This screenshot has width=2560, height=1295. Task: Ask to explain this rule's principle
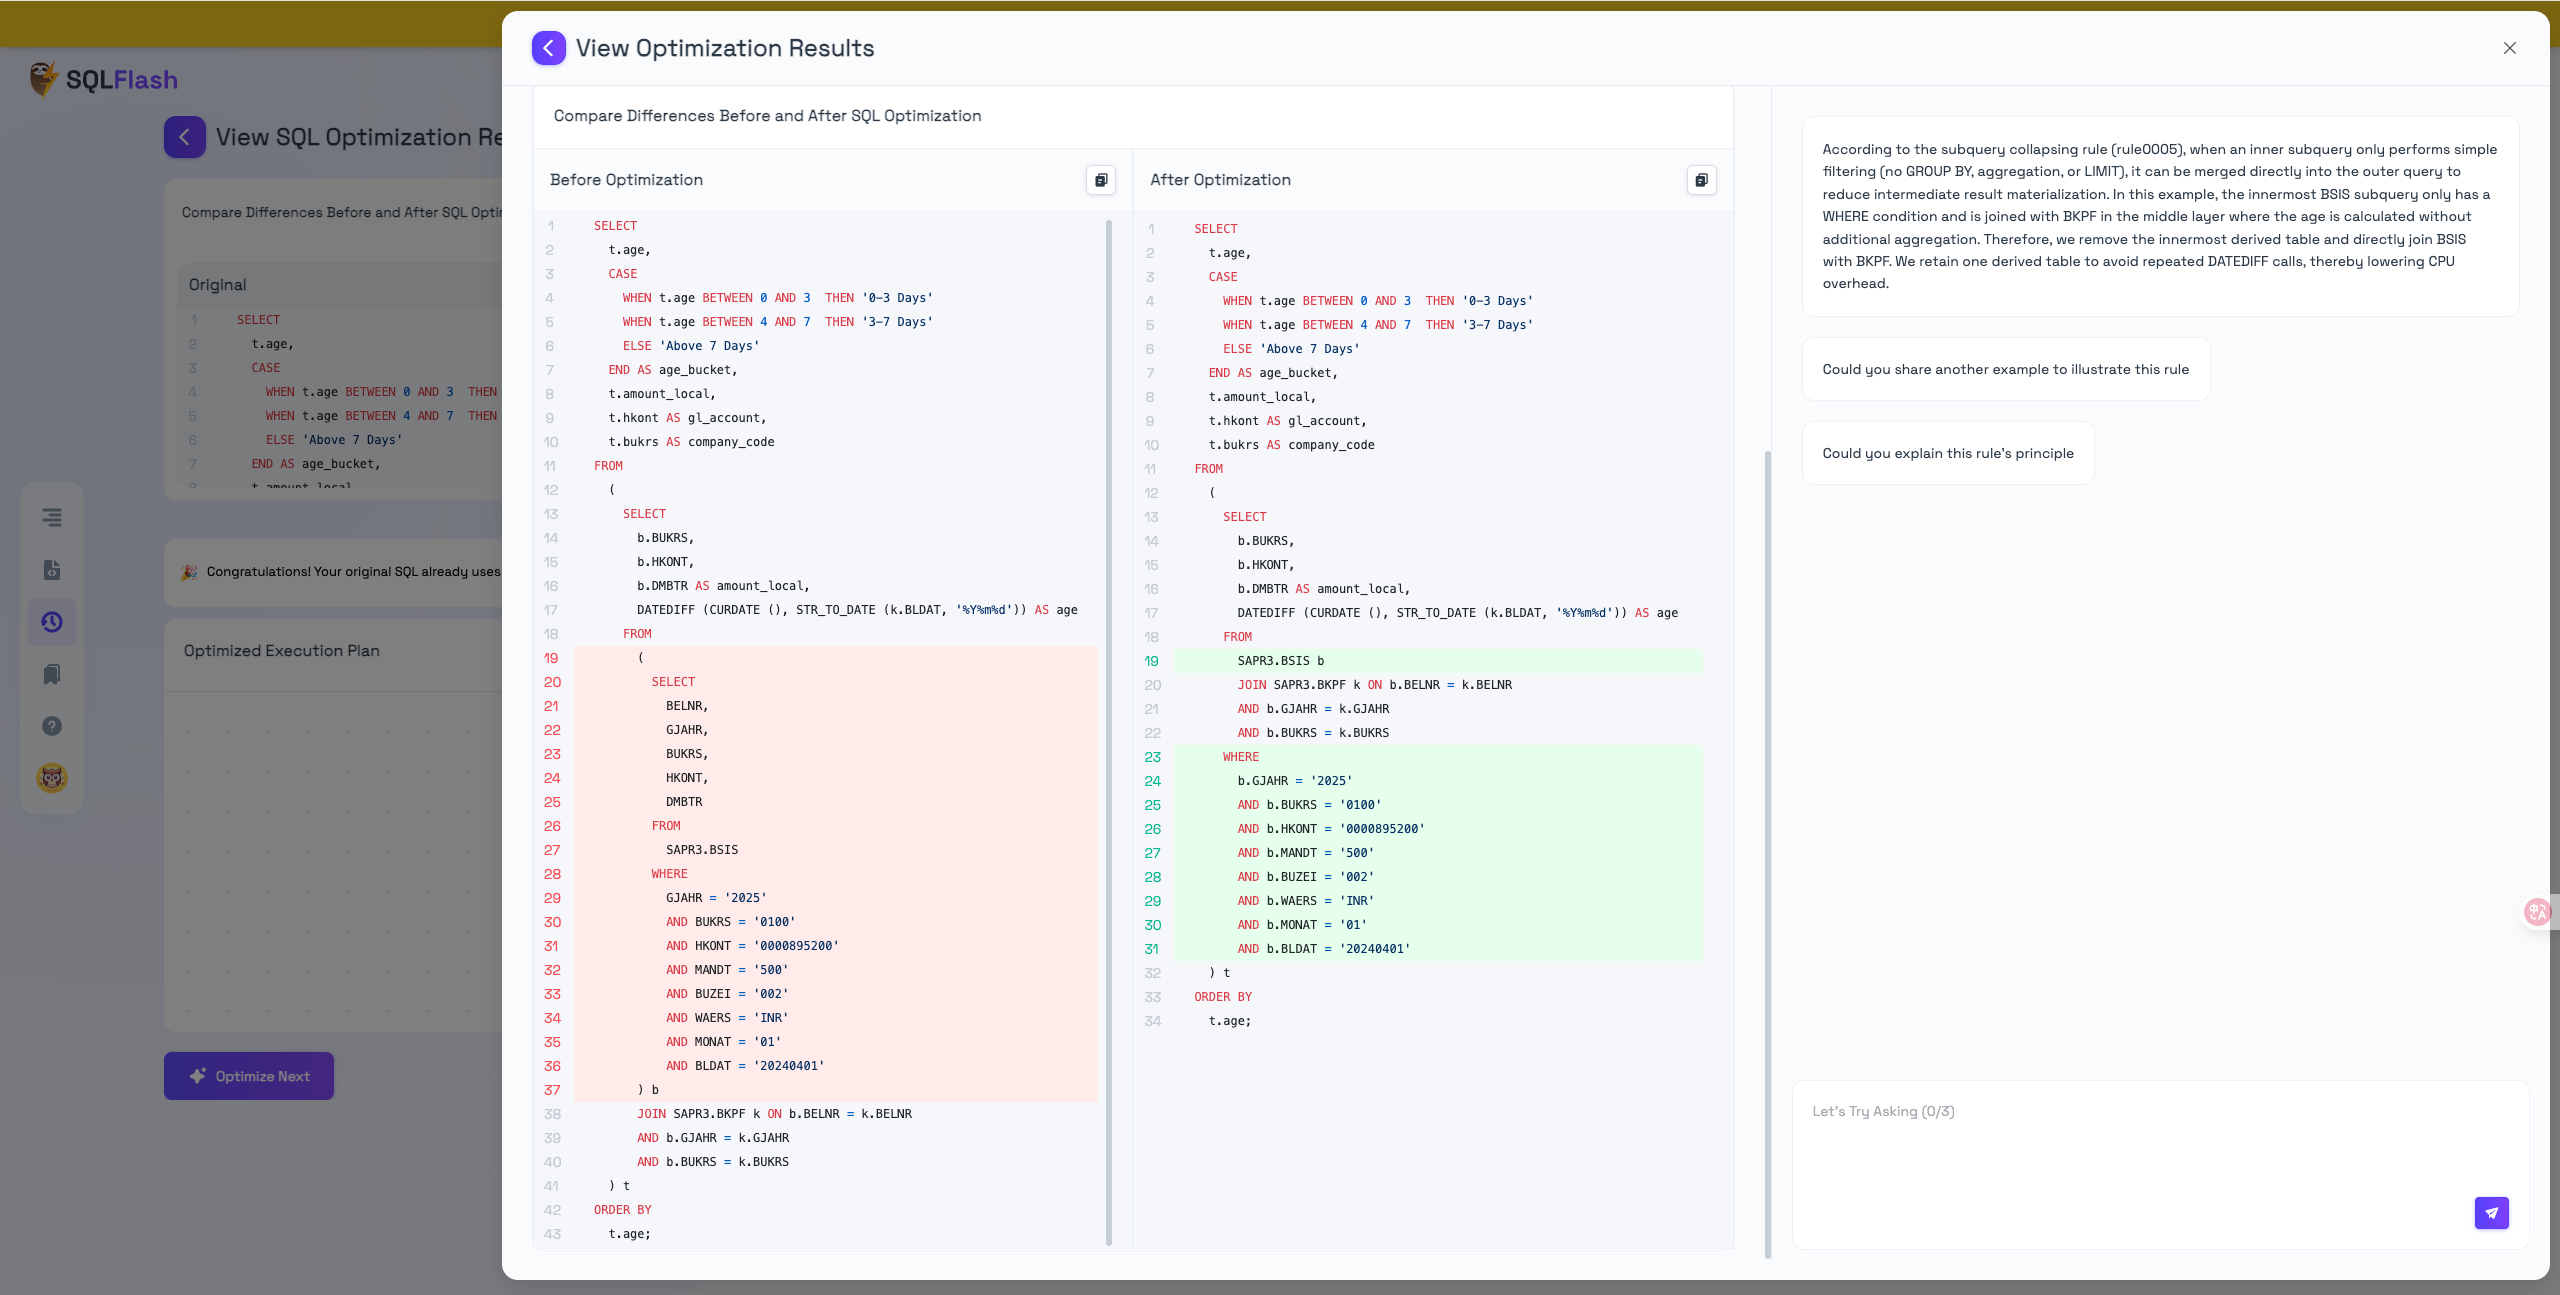tap(1947, 452)
